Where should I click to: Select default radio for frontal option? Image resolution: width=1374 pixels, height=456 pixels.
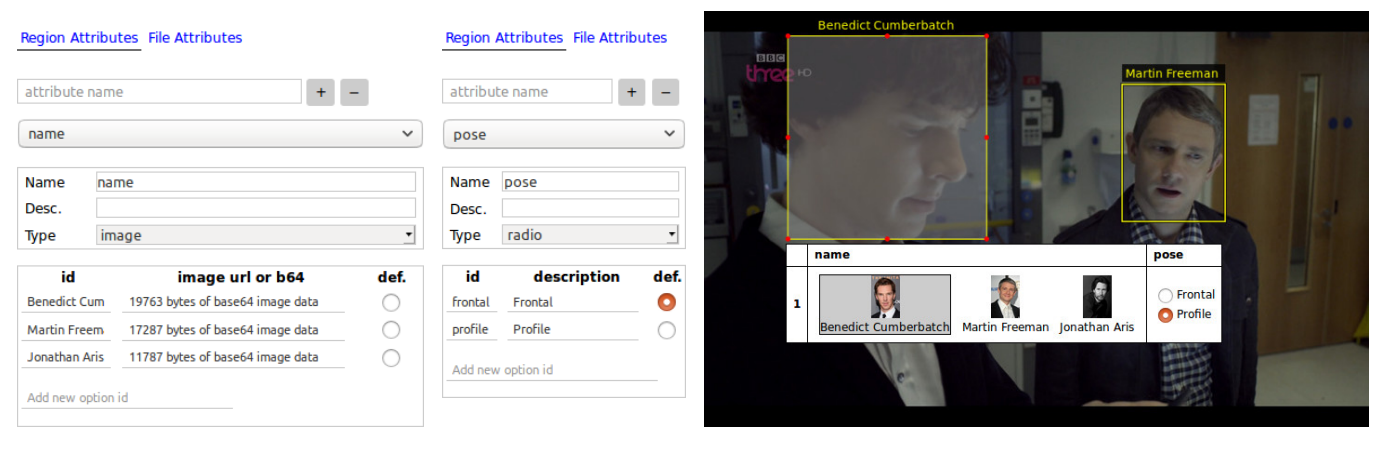666,302
